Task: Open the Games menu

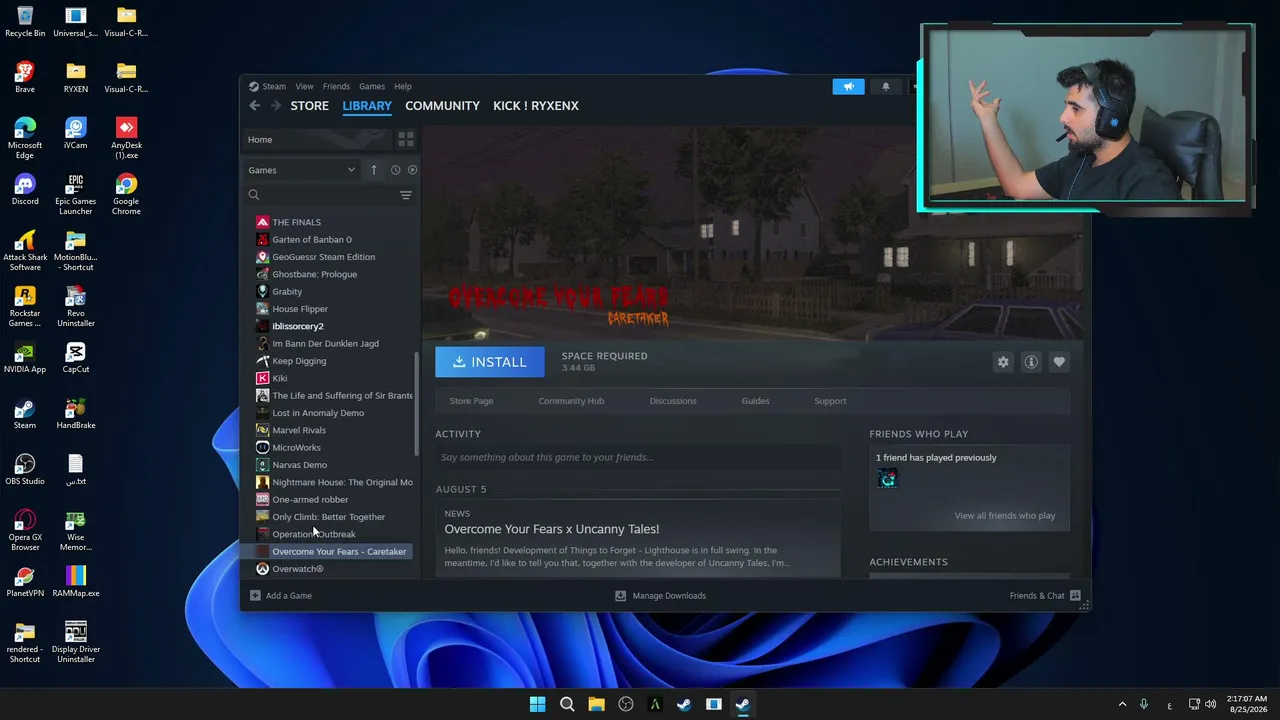Action: point(372,86)
